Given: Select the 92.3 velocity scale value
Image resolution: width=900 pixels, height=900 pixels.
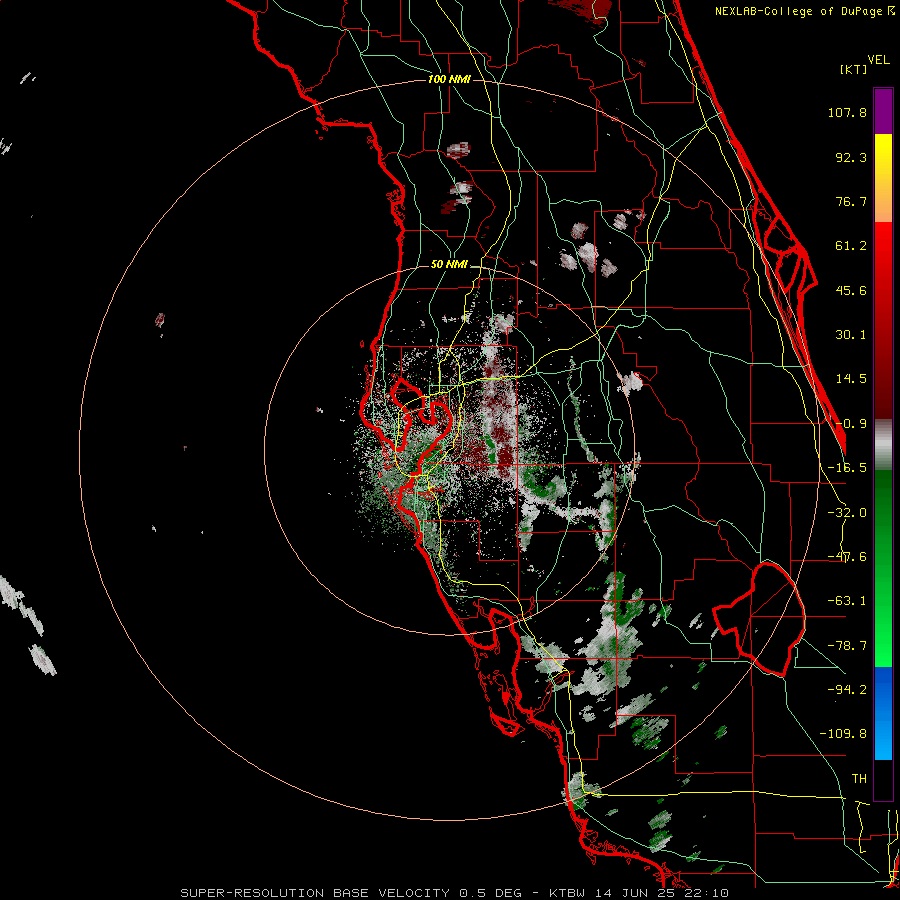Looking at the screenshot, I should click(851, 157).
